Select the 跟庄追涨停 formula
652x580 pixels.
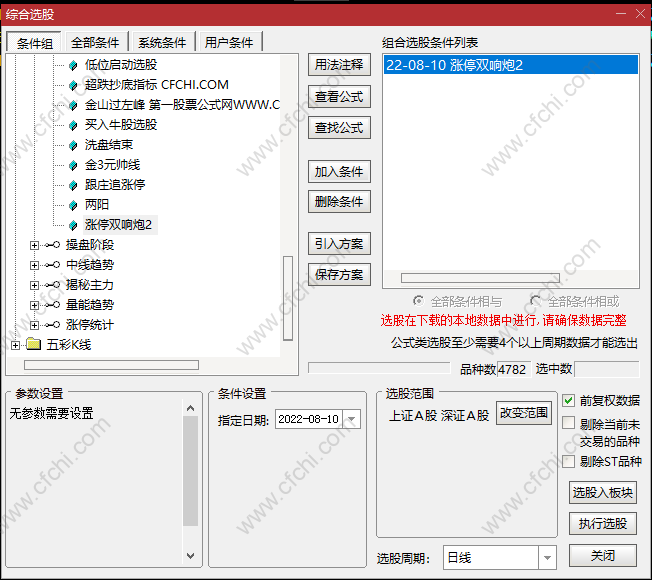(x=115, y=185)
